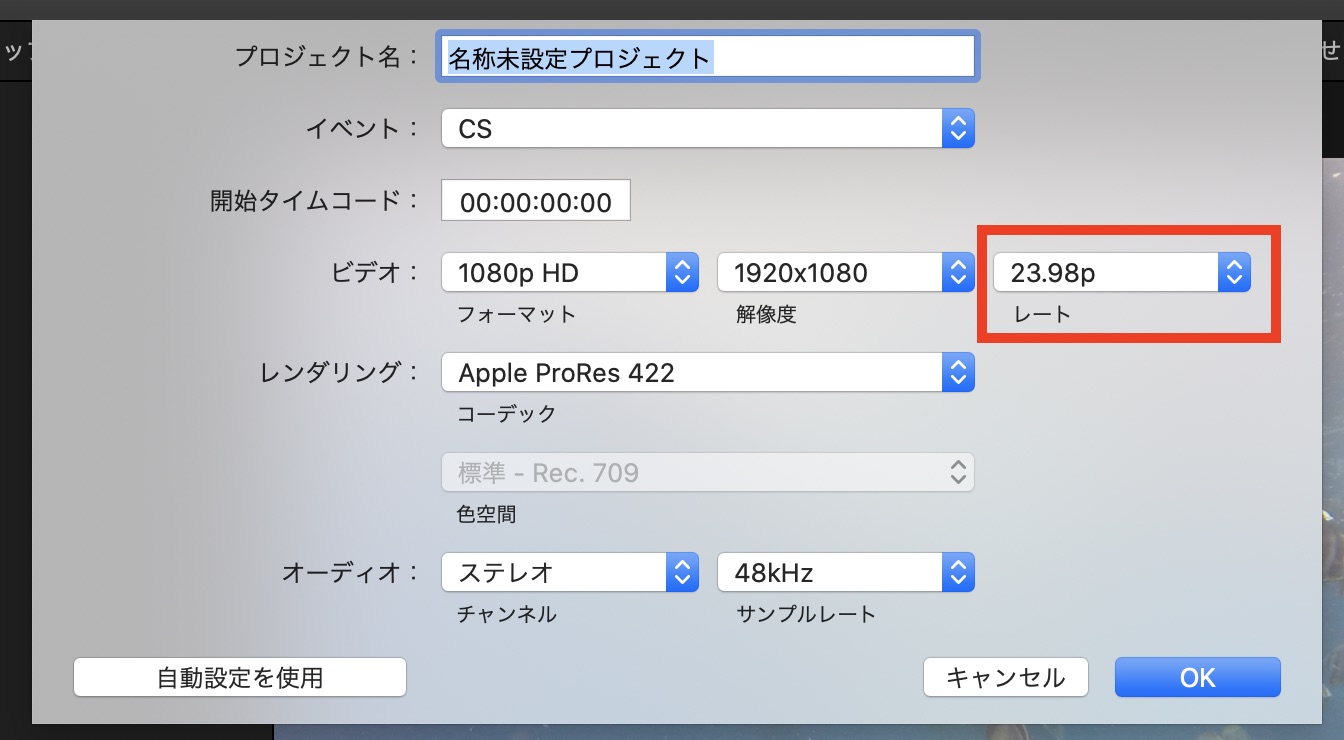Click the blue chevron arrows beside 48kHz
This screenshot has height=740, width=1344.
pos(957,573)
